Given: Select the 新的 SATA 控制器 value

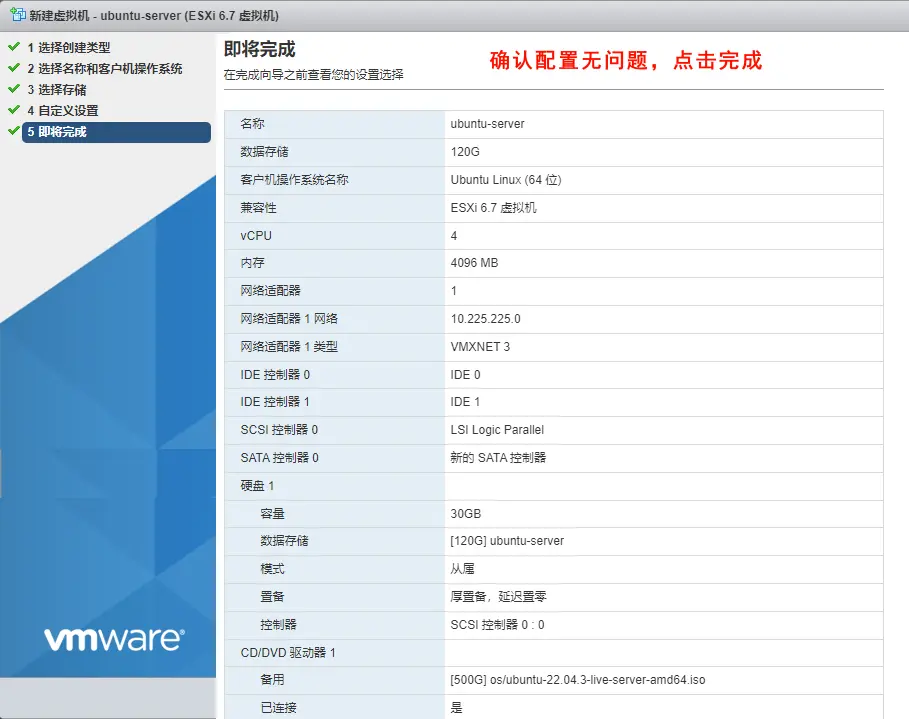Looking at the screenshot, I should pos(499,457).
